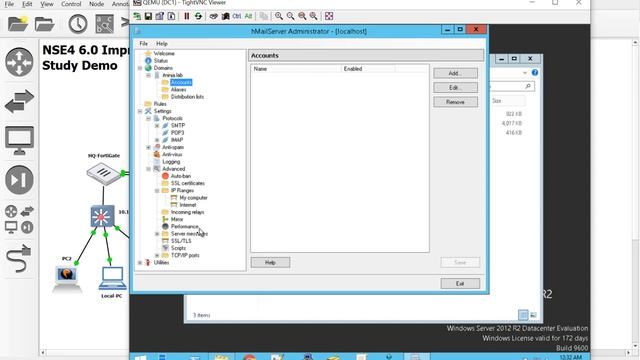Click TightVNC zoom 100% magnifier
Screen dimensions: 640x360
pos(302,16)
